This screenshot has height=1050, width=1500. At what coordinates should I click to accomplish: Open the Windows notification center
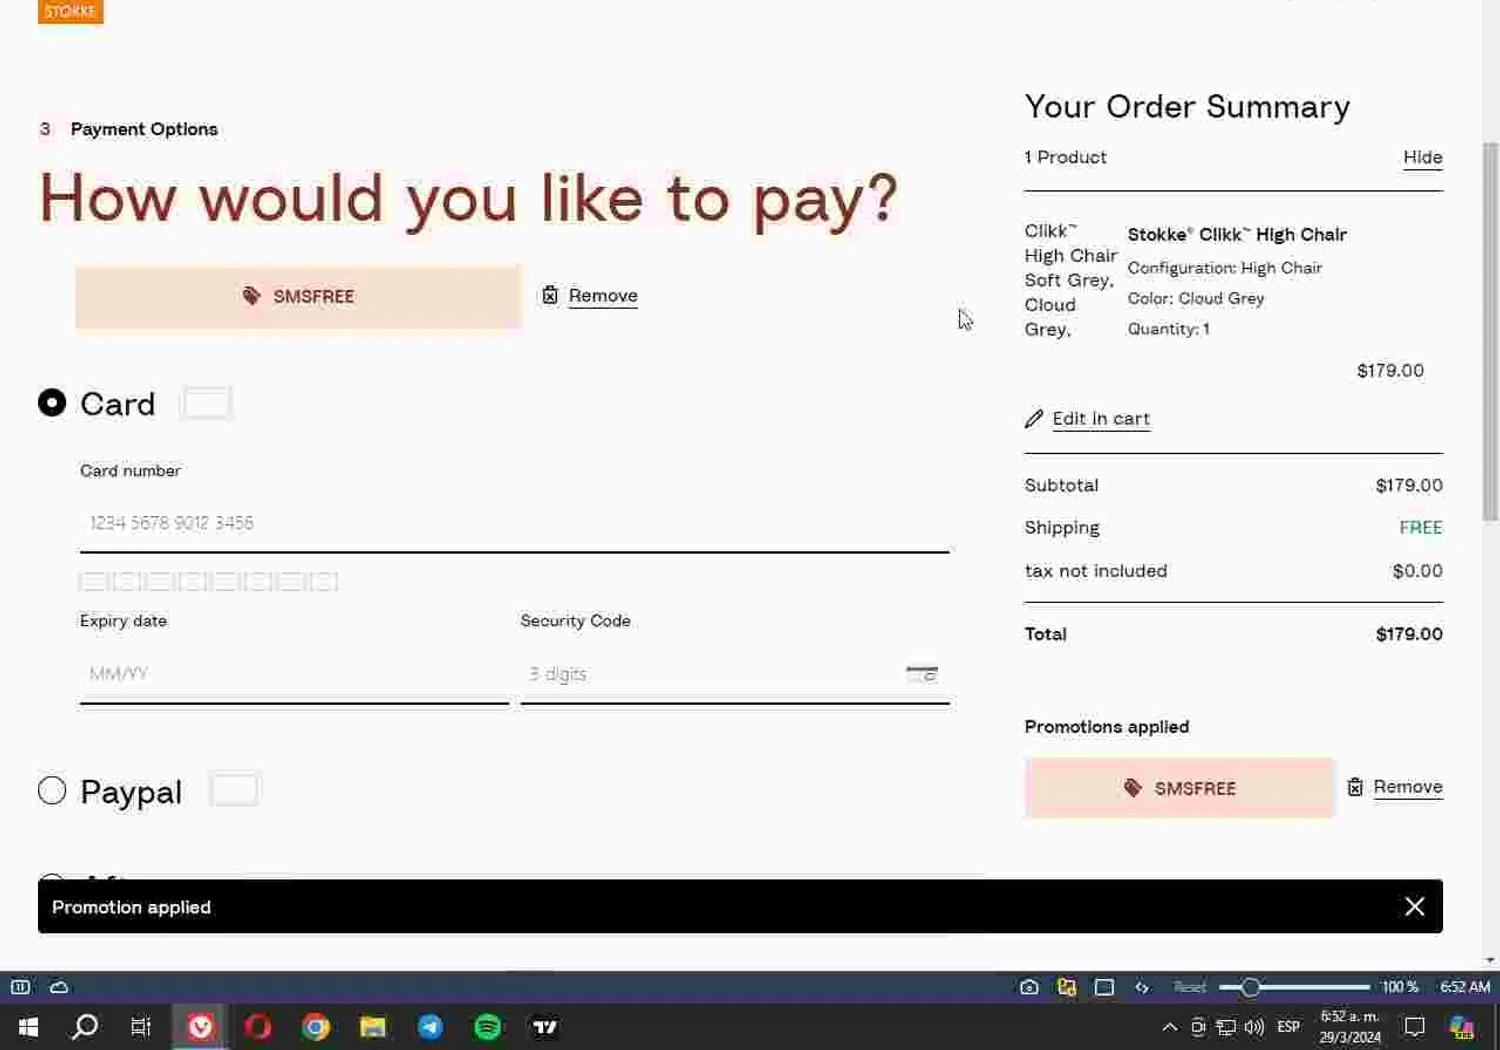point(1414,1027)
